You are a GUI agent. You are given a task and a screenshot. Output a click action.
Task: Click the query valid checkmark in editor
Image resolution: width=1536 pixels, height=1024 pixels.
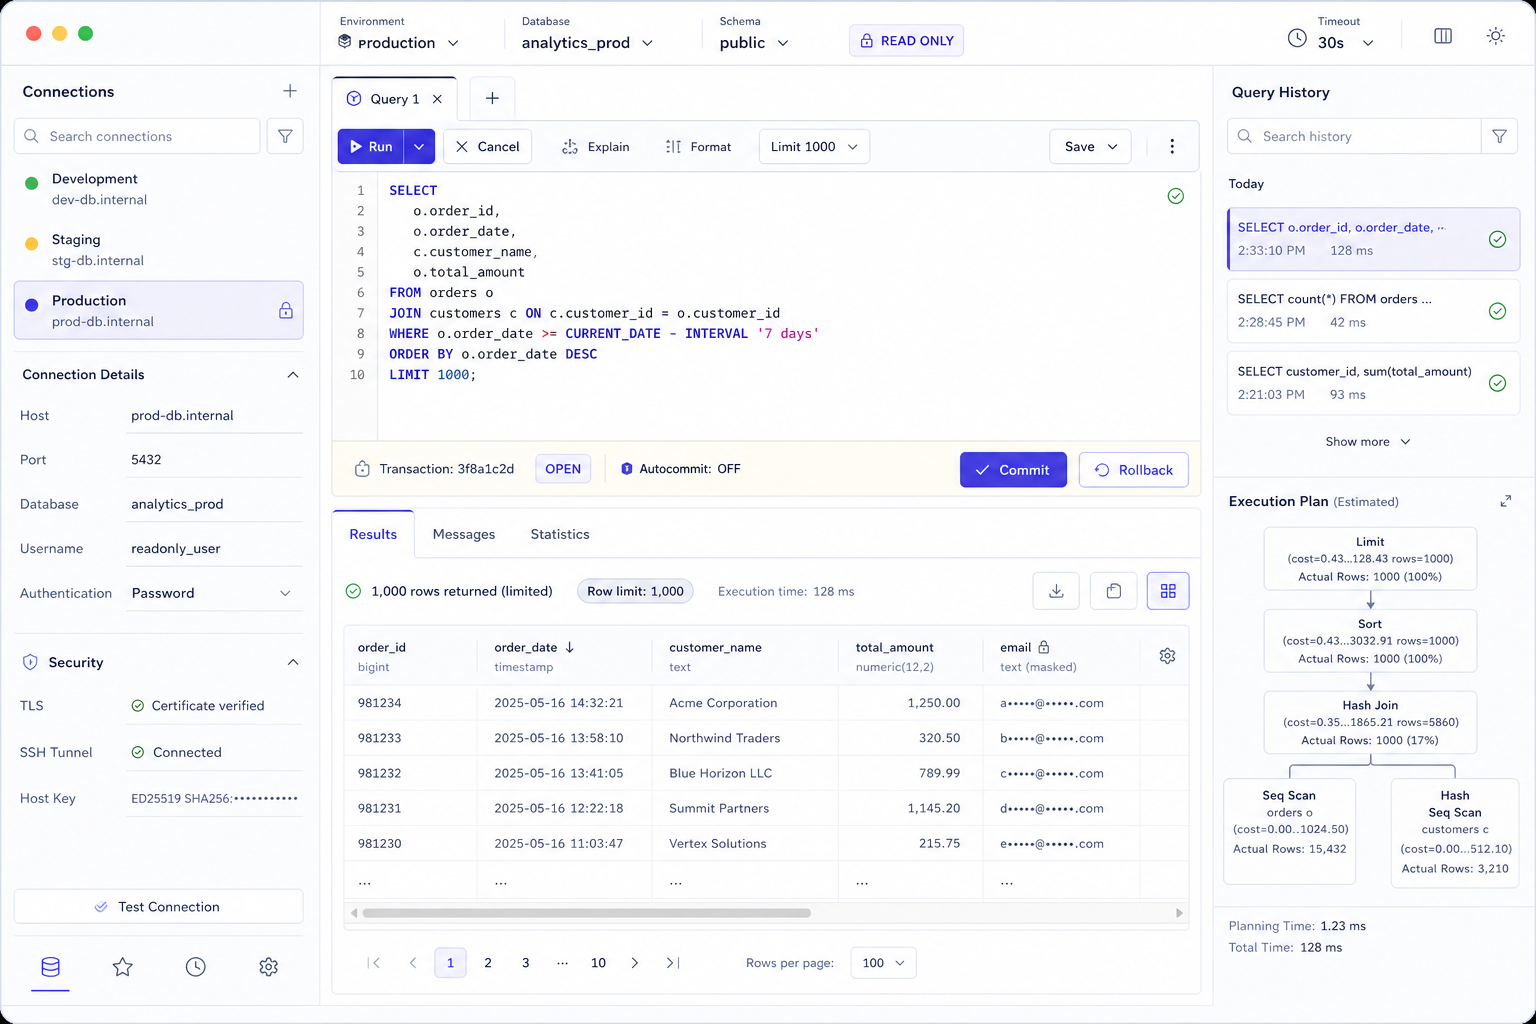click(x=1176, y=196)
